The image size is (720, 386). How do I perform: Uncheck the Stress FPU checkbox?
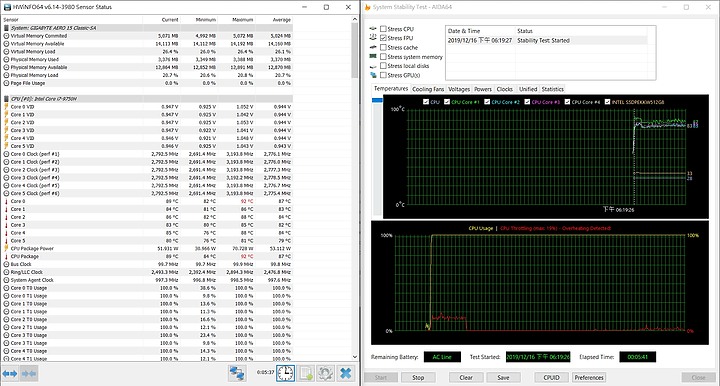383,38
